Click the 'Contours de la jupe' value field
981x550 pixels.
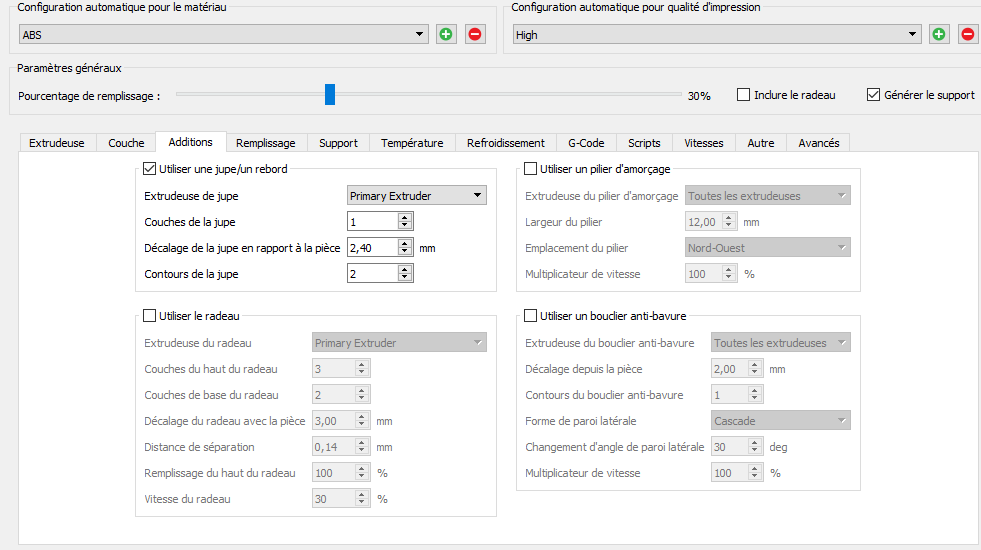pyautogui.click(x=372, y=273)
